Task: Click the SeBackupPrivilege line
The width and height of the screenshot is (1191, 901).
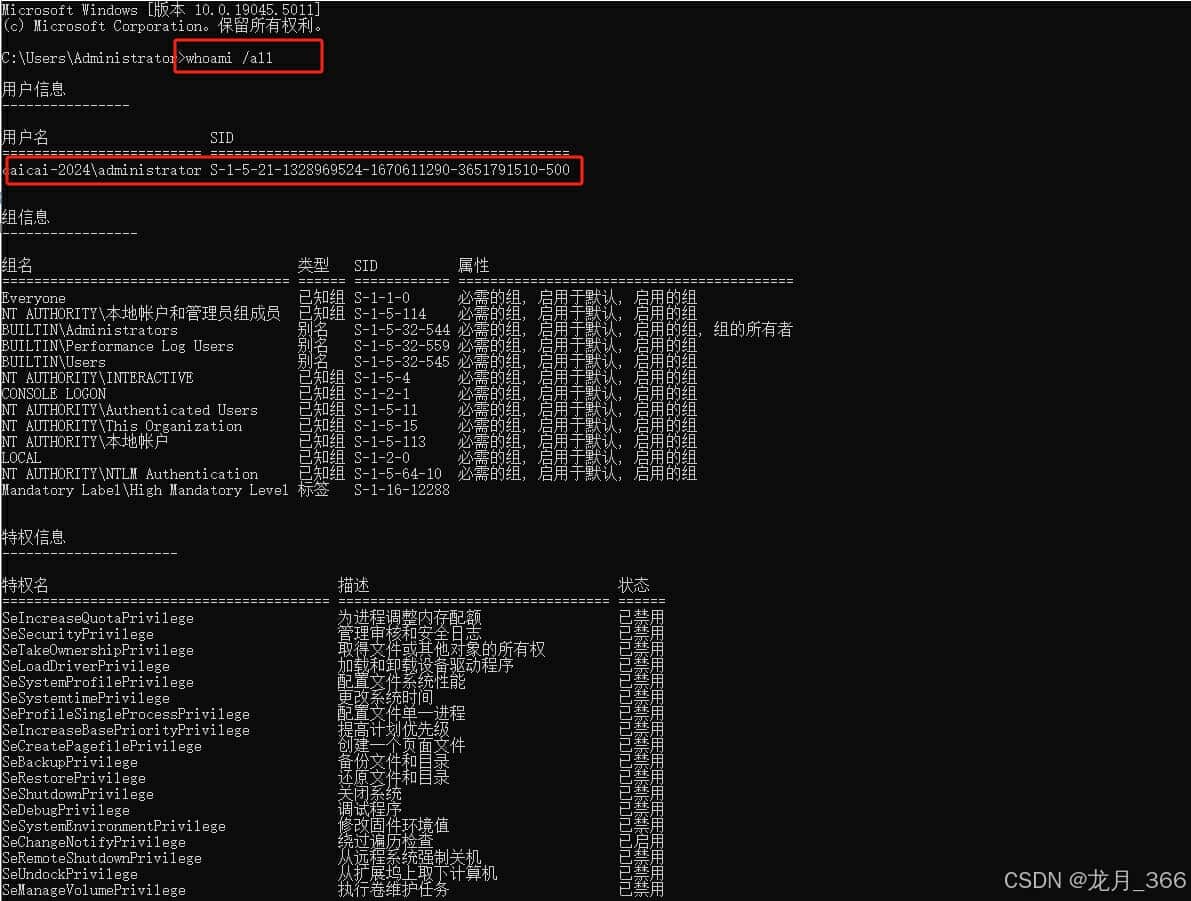Action: coord(333,762)
